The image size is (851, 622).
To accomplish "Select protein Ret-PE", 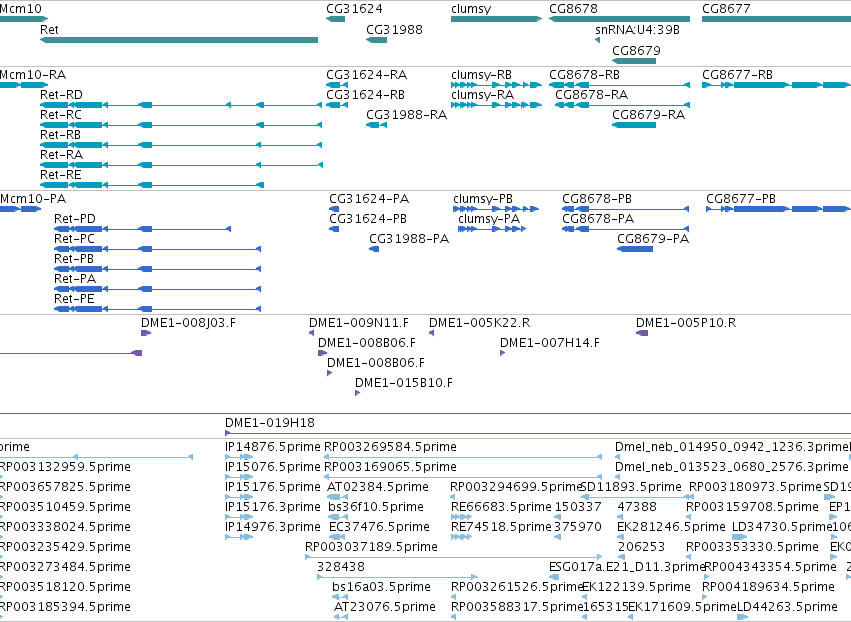I will point(157,309).
